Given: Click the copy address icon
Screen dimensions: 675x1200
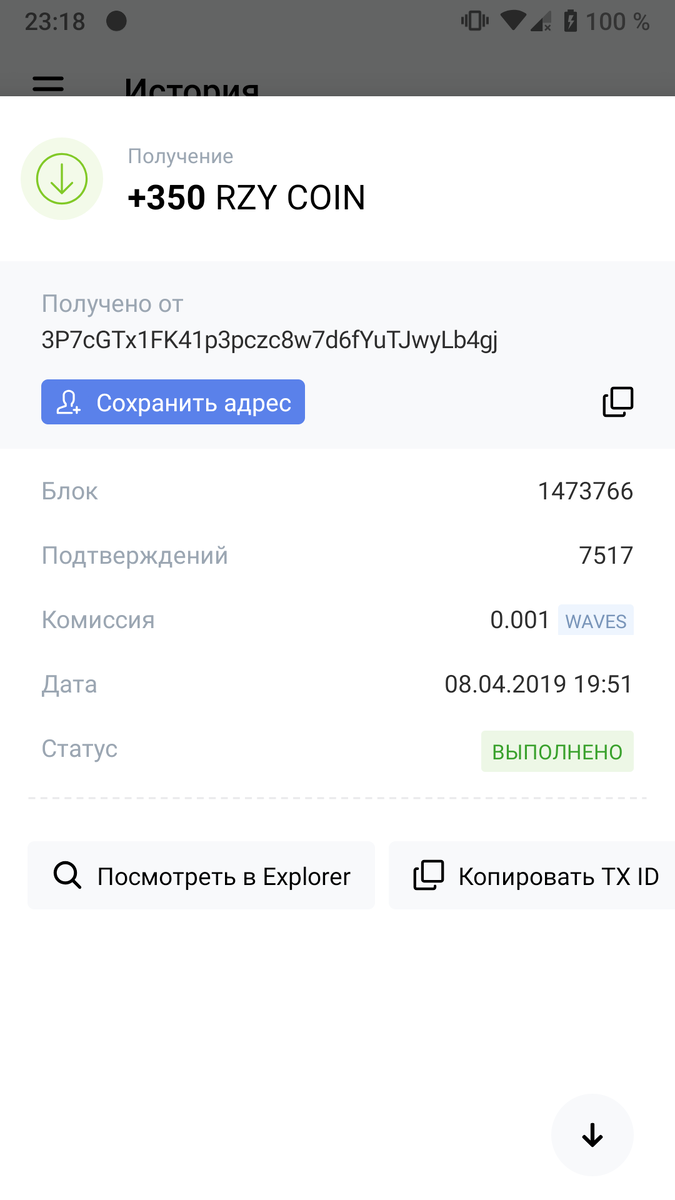Looking at the screenshot, I should [617, 401].
